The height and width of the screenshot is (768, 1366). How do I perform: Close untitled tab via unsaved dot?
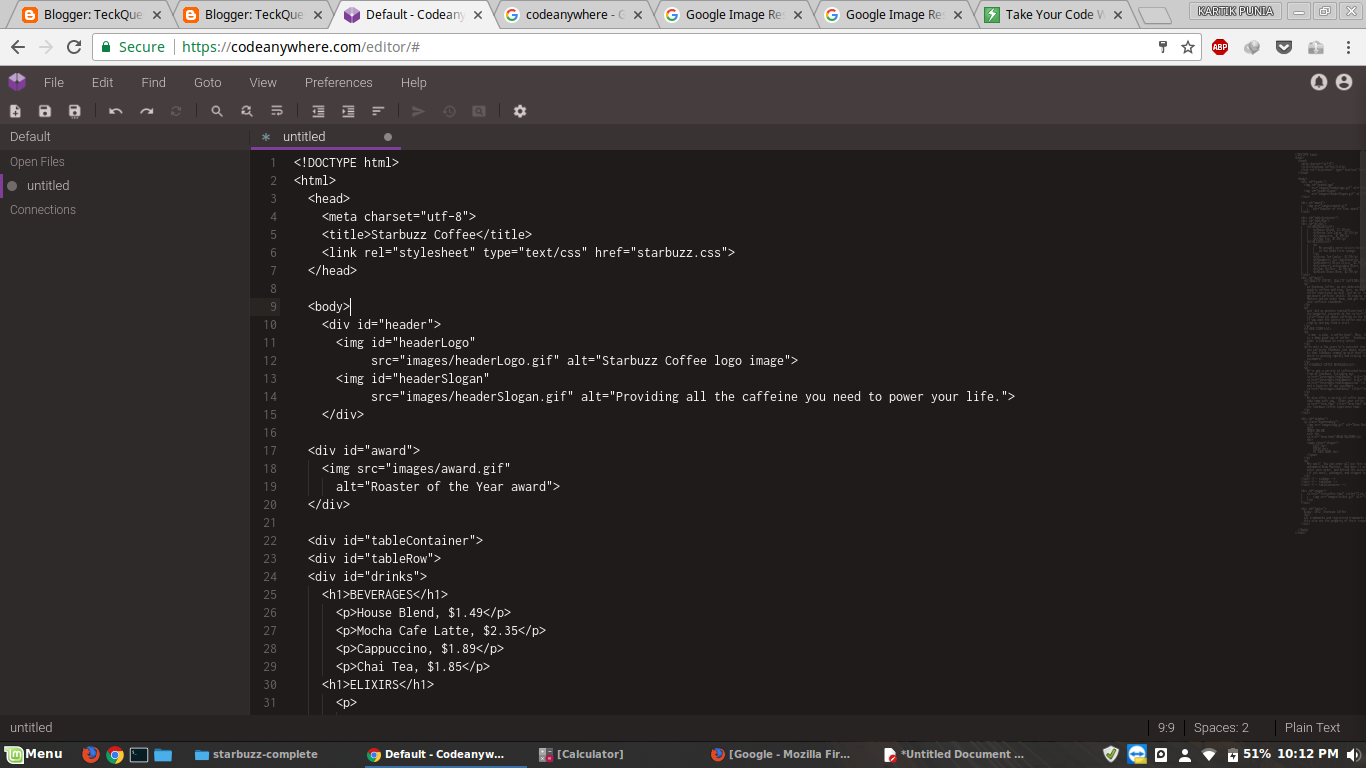pyautogui.click(x=388, y=137)
